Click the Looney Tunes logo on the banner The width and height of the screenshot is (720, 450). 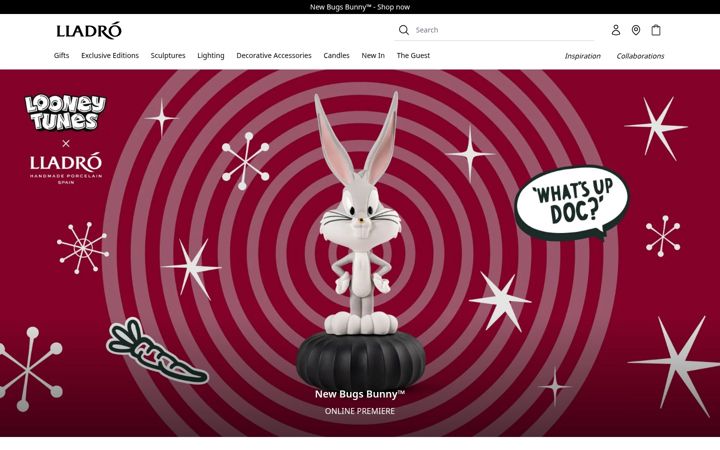(x=65, y=112)
